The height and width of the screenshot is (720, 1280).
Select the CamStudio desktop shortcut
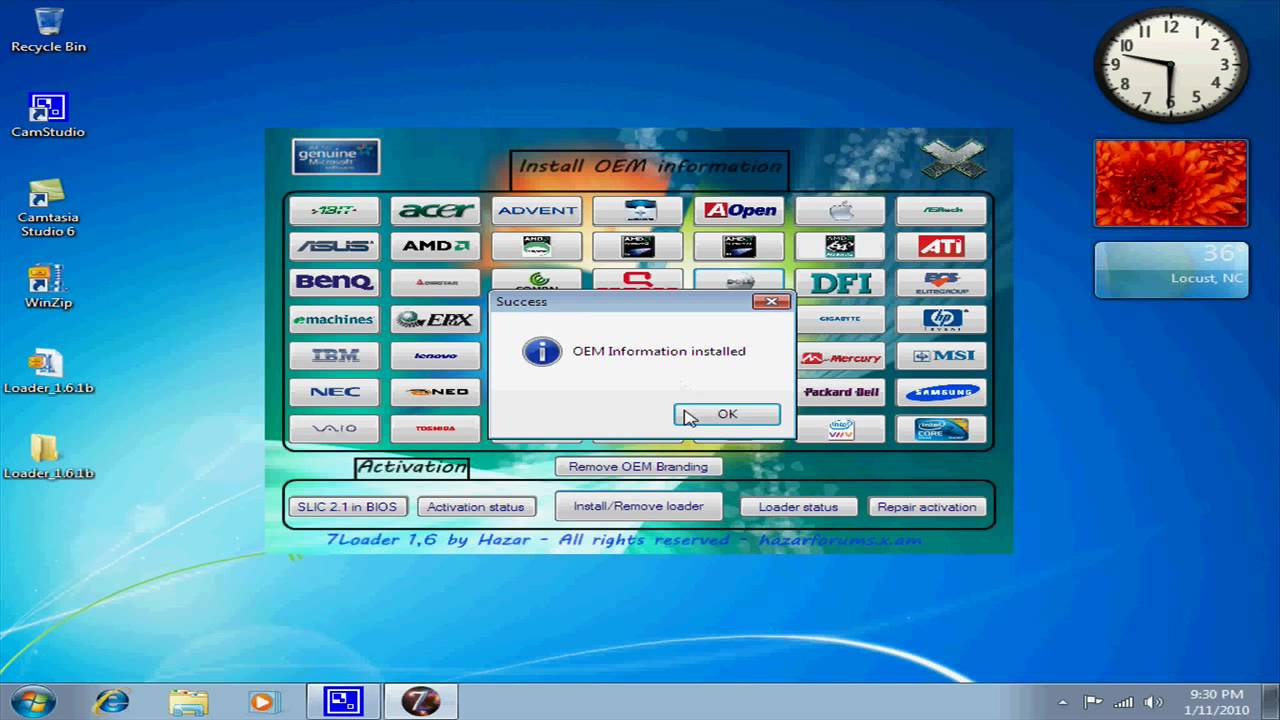[x=48, y=115]
